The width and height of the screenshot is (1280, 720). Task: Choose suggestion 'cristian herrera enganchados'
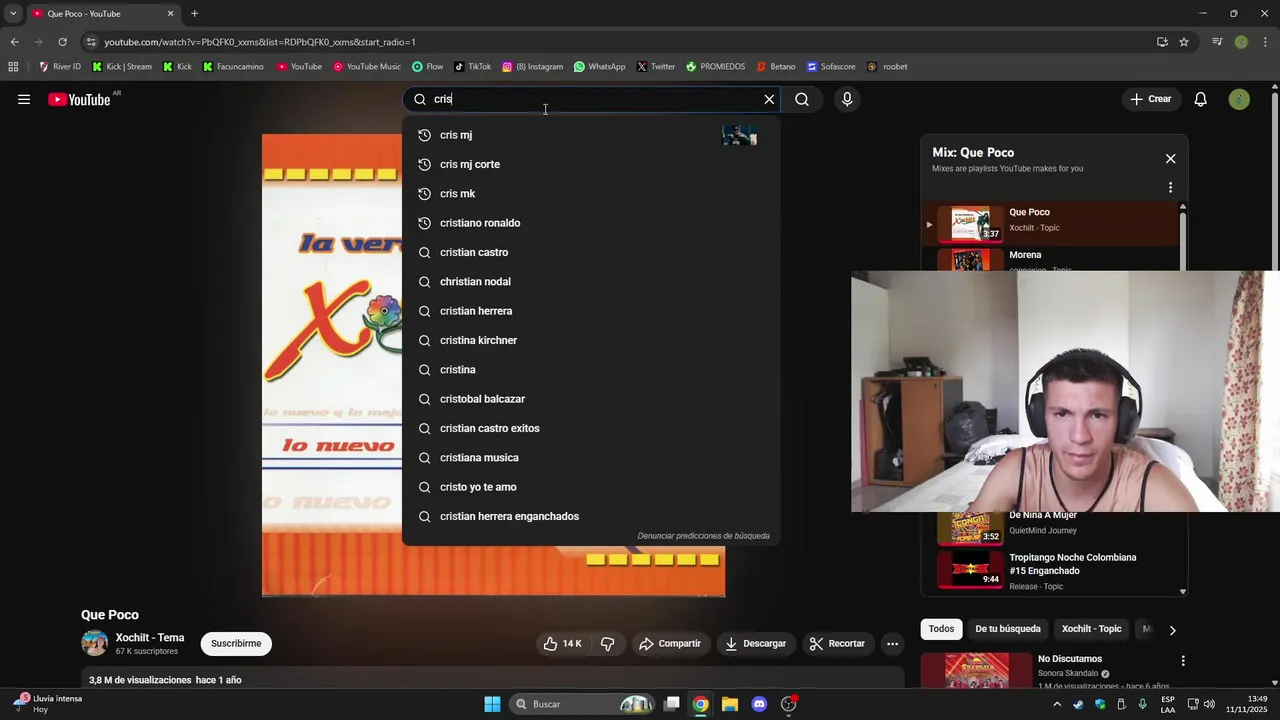click(591, 516)
